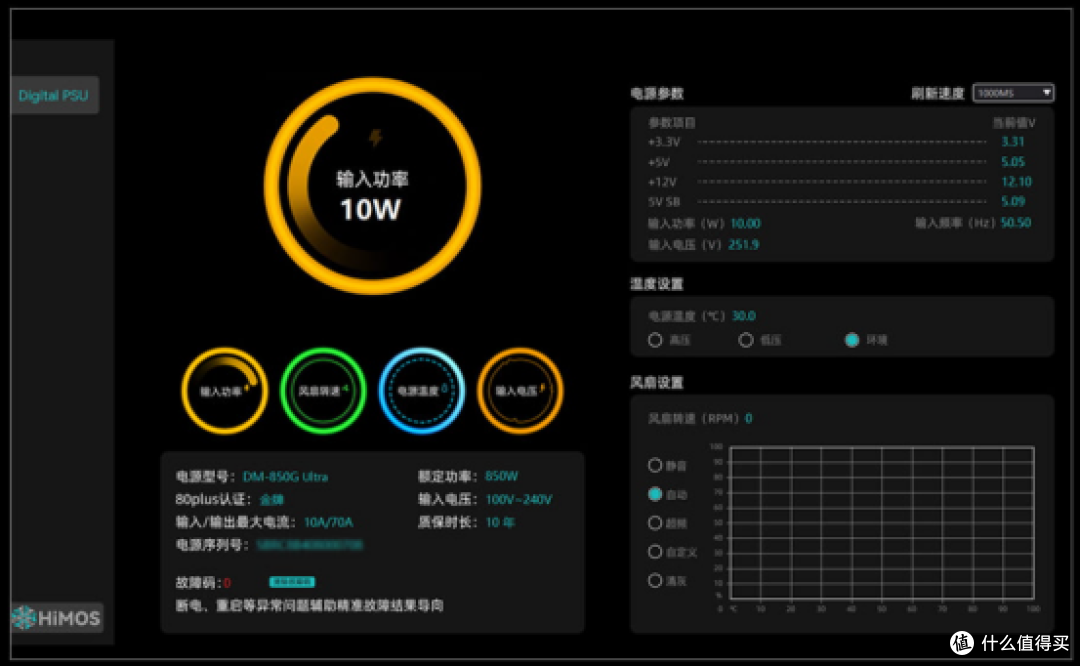Viewport: 1080px width, 666px height.
Task: Click the +12V value 12.10
Action: (1016, 182)
